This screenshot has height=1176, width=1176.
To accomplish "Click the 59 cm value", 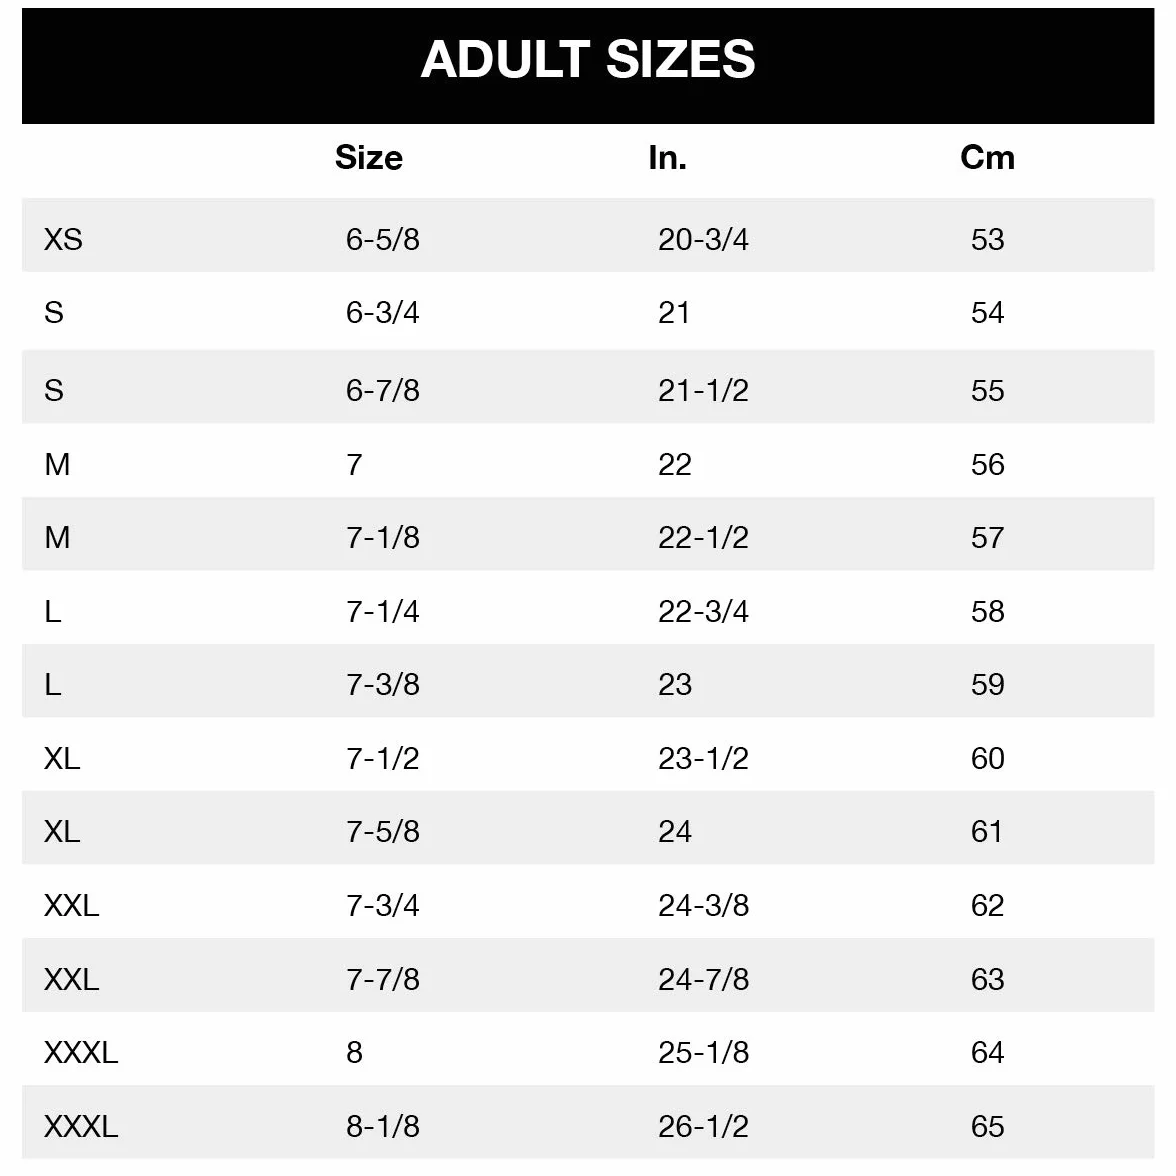I will (987, 684).
